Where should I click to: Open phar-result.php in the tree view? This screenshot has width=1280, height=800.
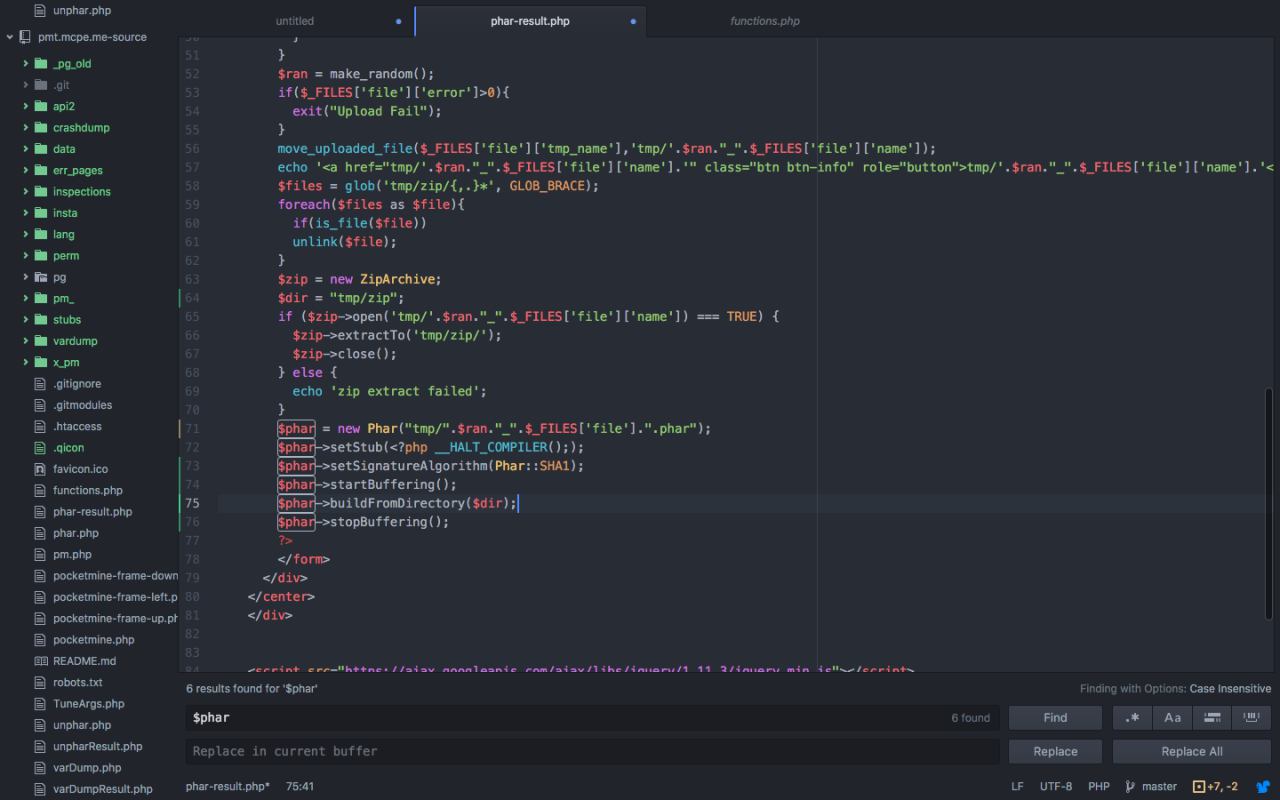tap(92, 512)
